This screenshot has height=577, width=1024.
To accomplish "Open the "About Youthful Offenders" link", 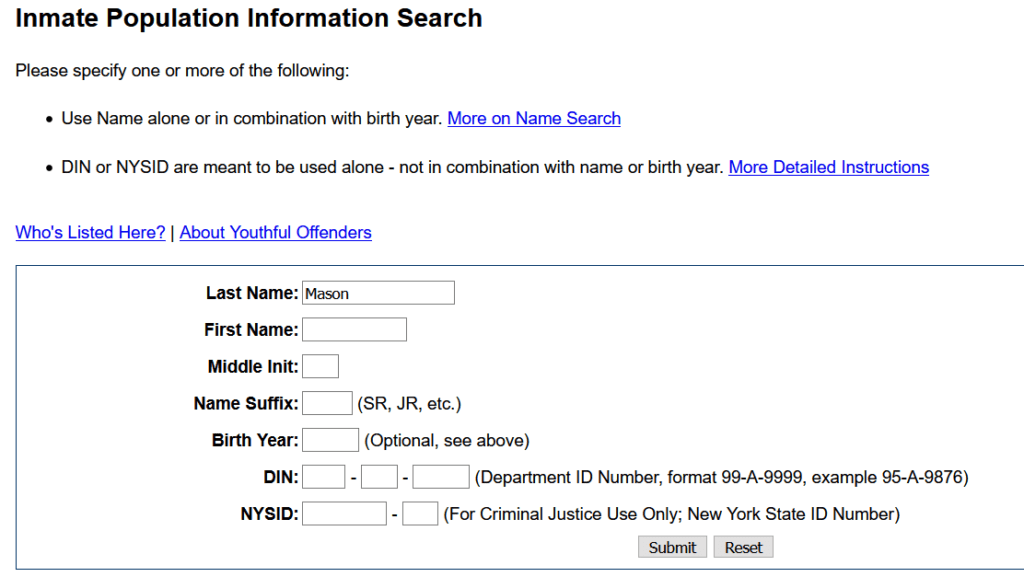I will point(275,232).
